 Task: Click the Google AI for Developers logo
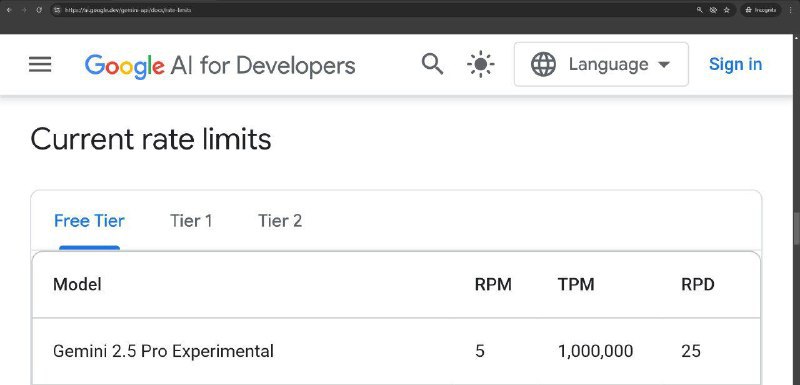pos(220,66)
